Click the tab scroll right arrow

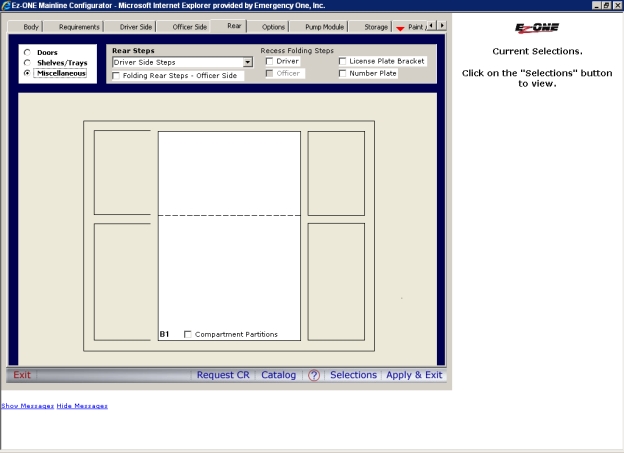tap(442, 25)
